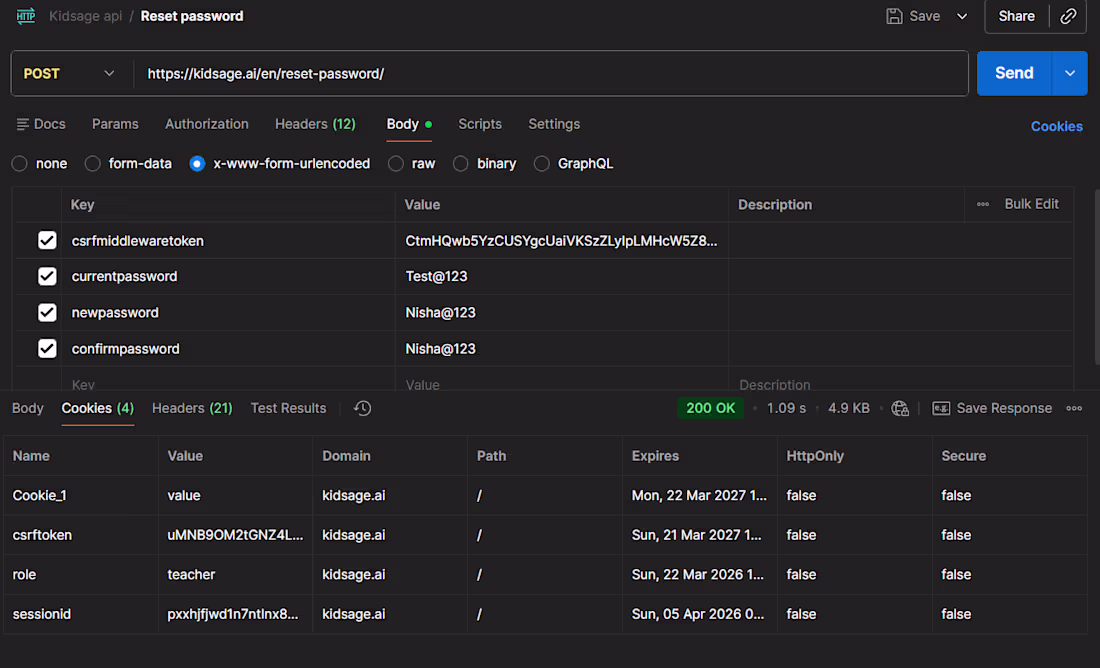Click the newpassword Nisha@123 value cell
The width and height of the screenshot is (1100, 668).
562,312
